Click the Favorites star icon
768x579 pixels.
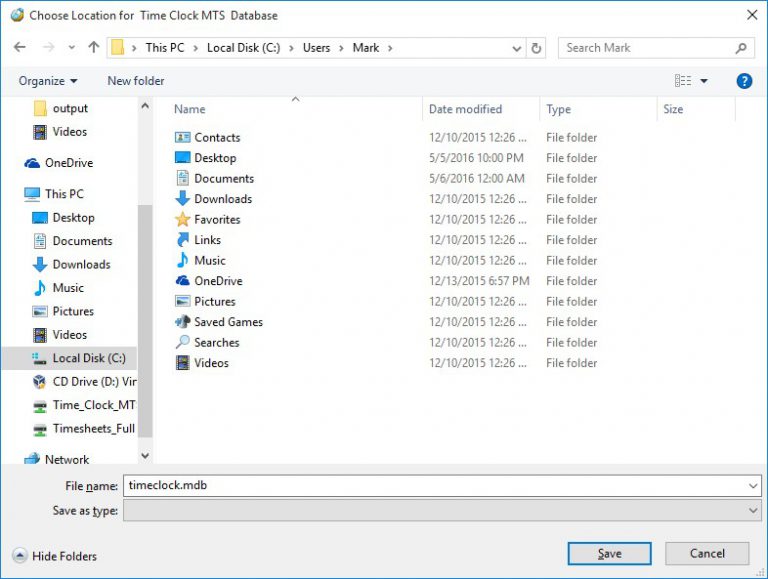point(182,219)
